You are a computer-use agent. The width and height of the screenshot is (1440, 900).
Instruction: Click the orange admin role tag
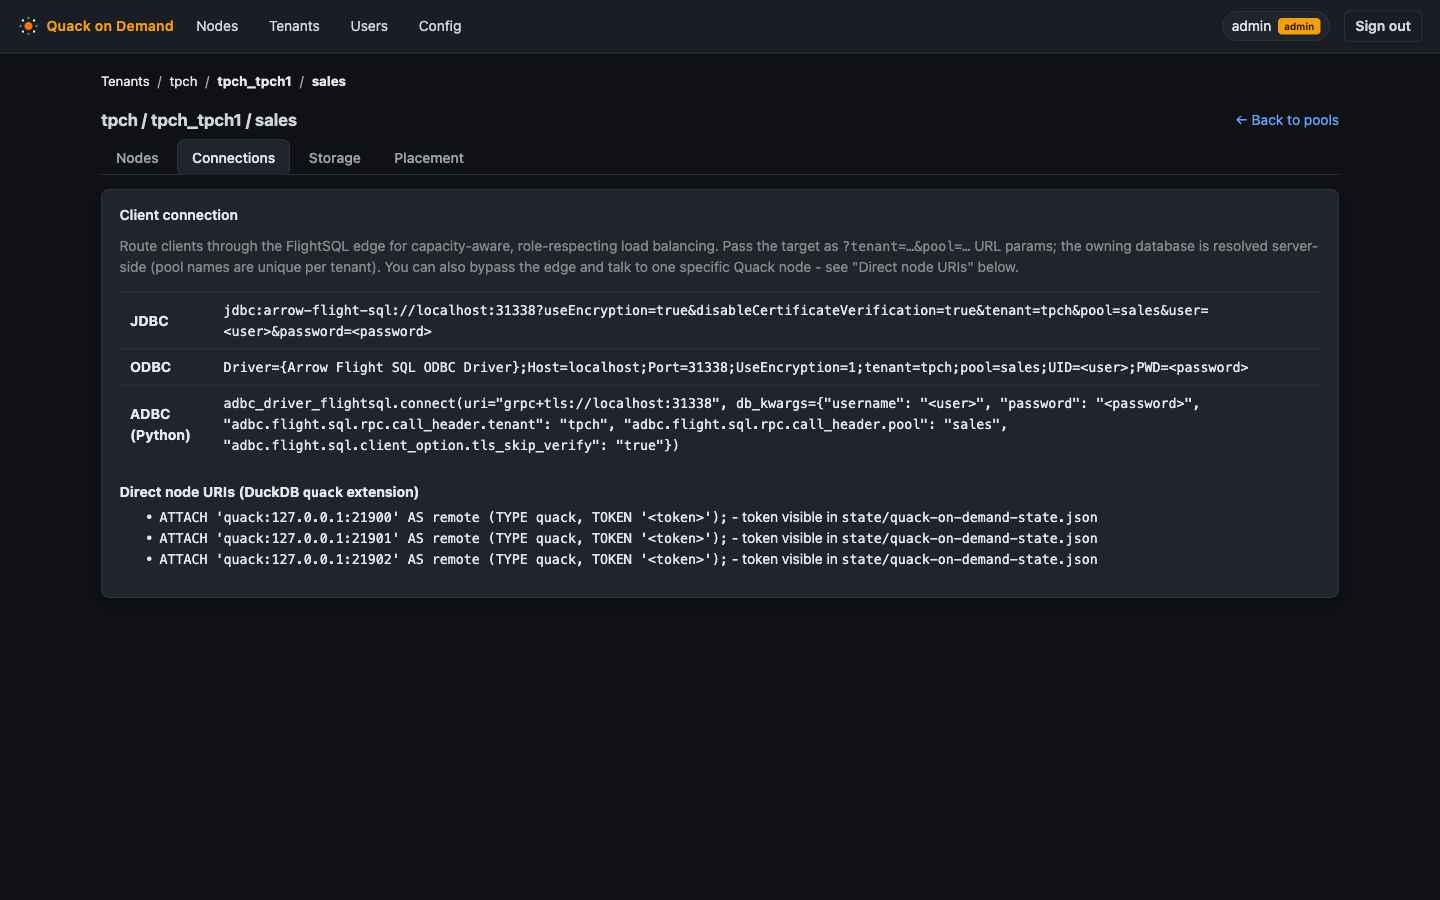1299,27
